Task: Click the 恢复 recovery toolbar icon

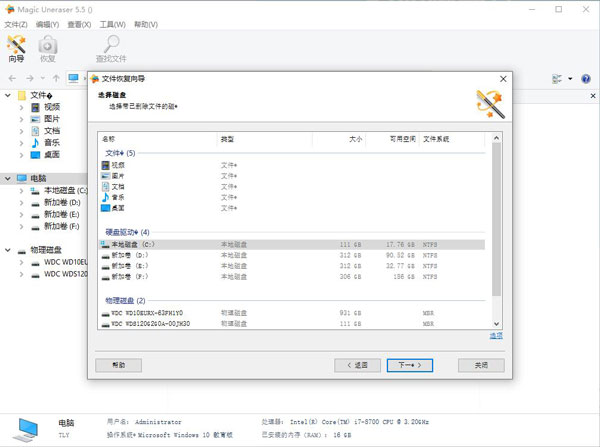Action: (x=47, y=49)
